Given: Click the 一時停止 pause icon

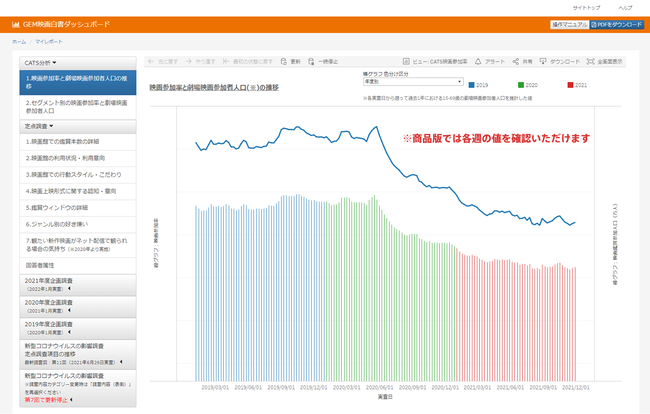Looking at the screenshot, I should tap(313, 61).
